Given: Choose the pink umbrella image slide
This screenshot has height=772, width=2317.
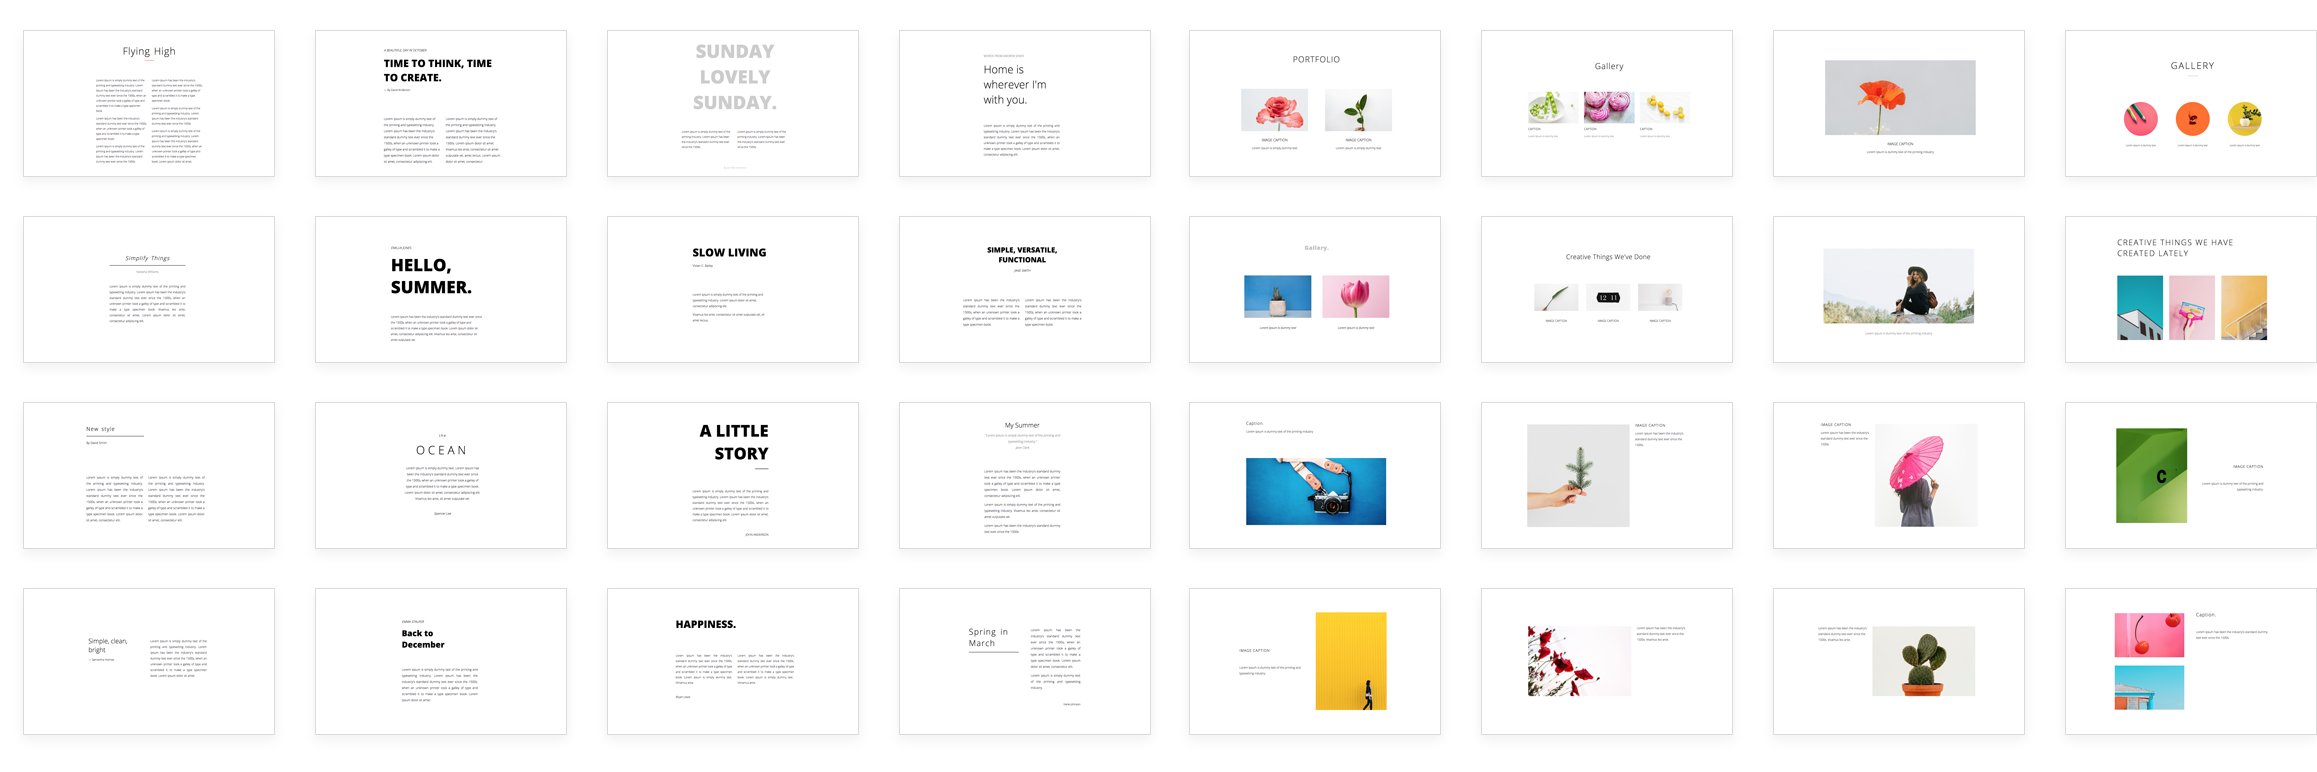Looking at the screenshot, I should 1899,476.
